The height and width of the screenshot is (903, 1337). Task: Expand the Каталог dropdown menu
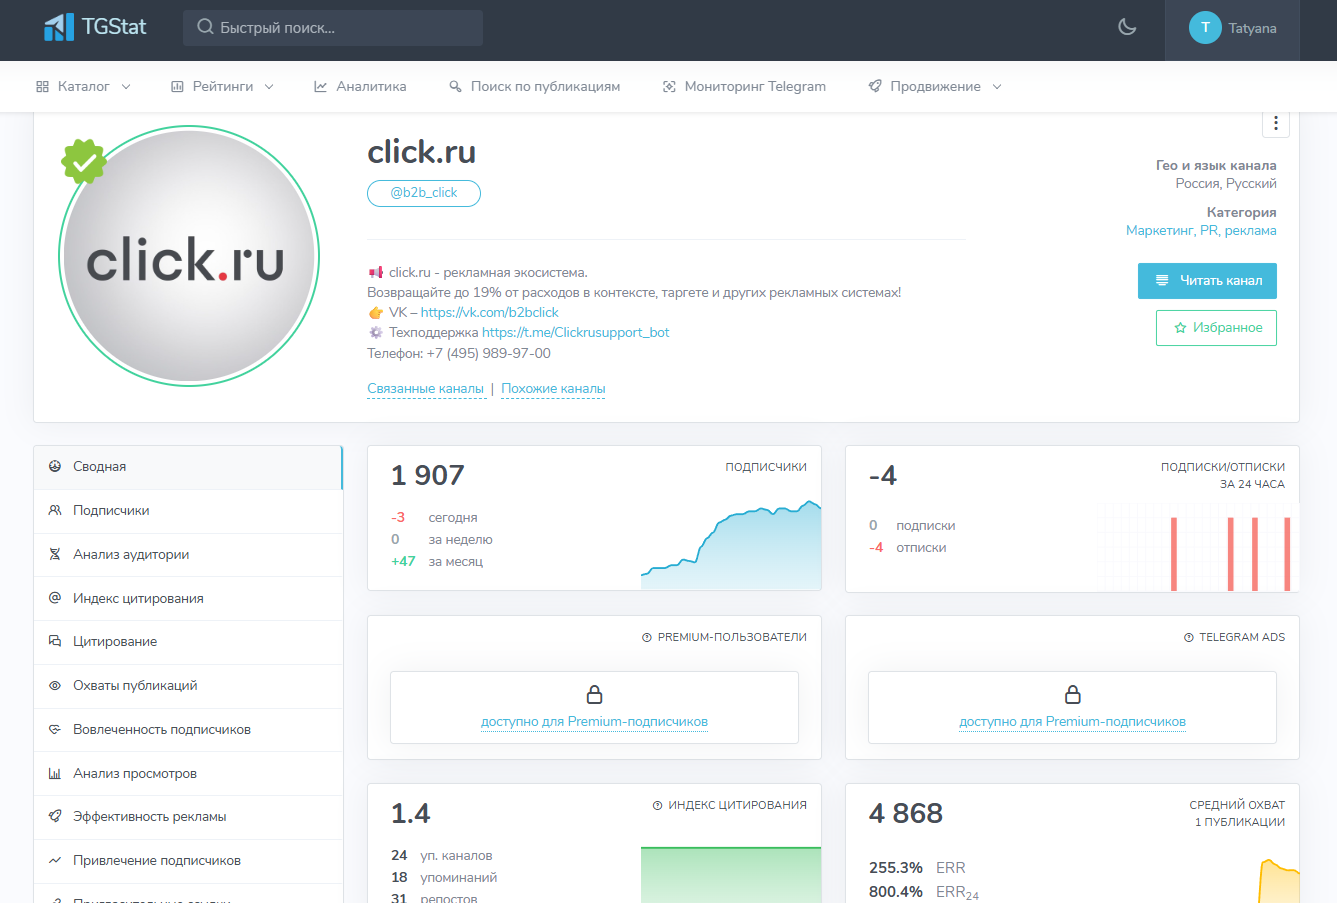coord(83,87)
